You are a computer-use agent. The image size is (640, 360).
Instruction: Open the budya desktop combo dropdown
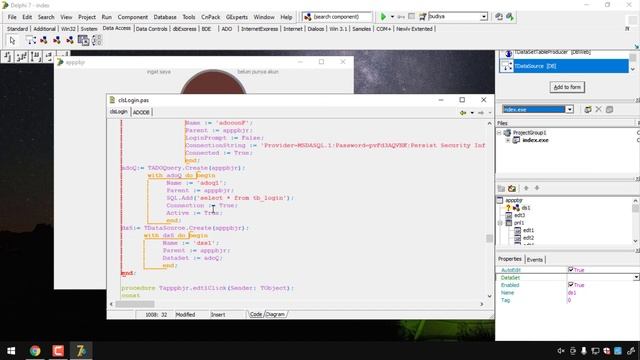pos(484,17)
